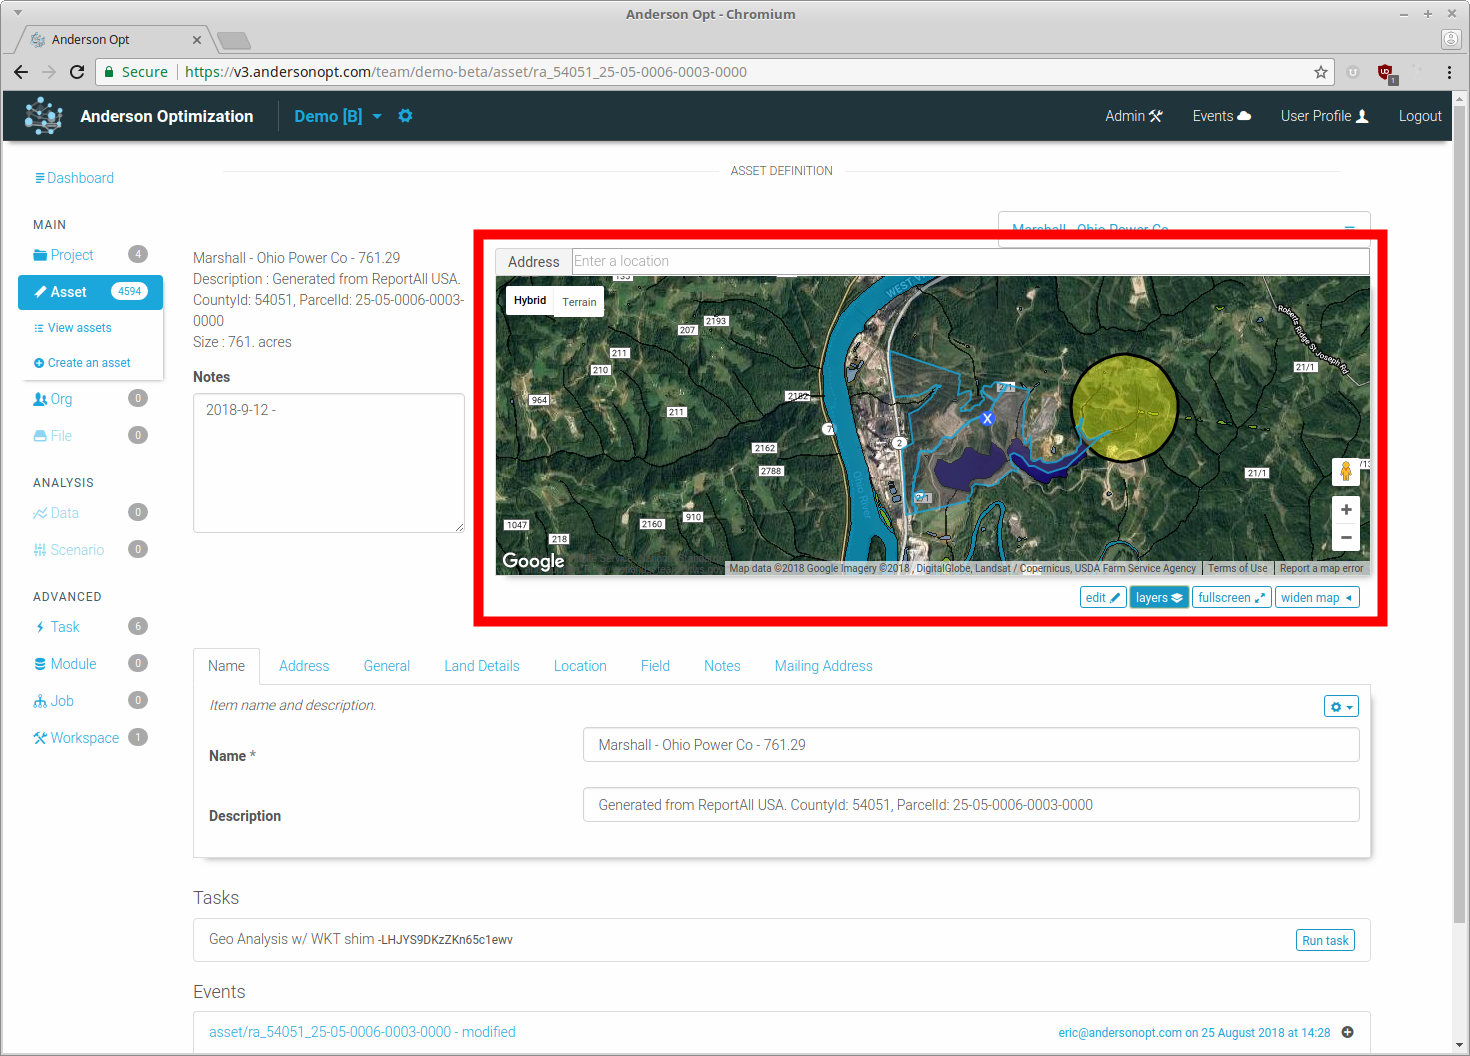The height and width of the screenshot is (1056, 1470).
Task: Click the page vertical scrollbar
Action: 1460,500
